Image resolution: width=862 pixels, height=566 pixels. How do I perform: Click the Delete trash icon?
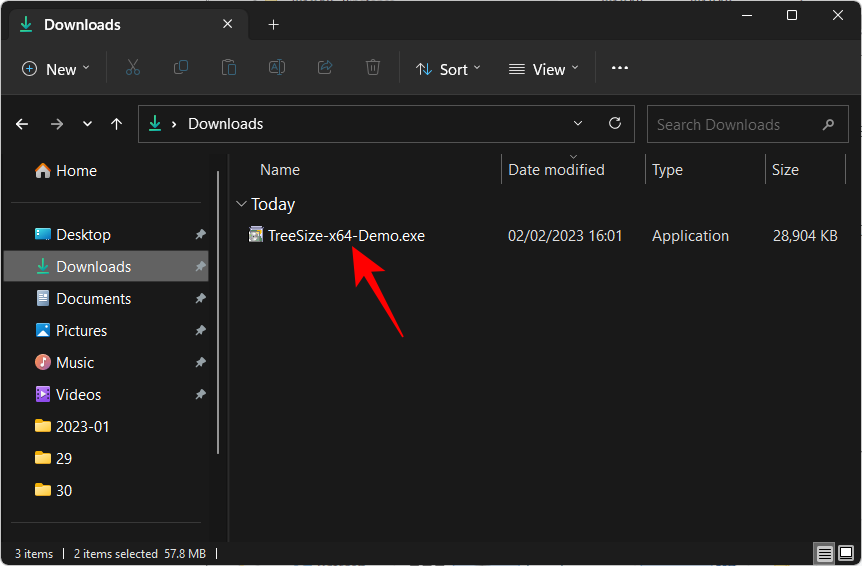coord(373,68)
